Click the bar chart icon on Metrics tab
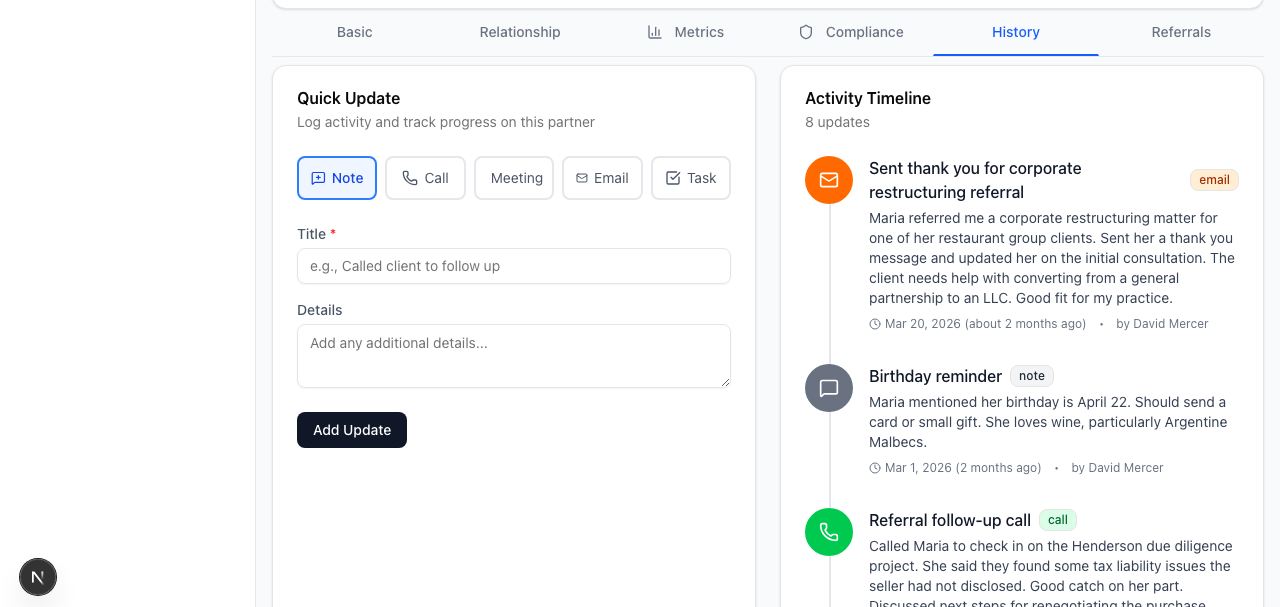 tap(655, 32)
